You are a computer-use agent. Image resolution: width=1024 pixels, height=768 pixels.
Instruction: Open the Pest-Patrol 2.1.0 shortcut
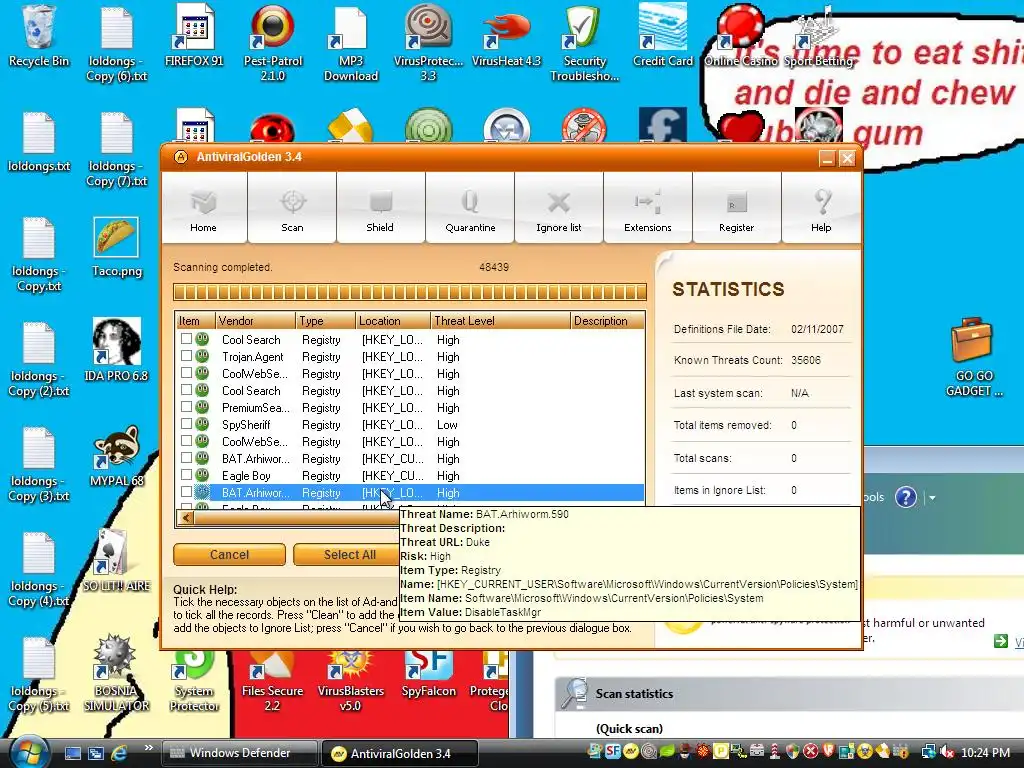273,42
